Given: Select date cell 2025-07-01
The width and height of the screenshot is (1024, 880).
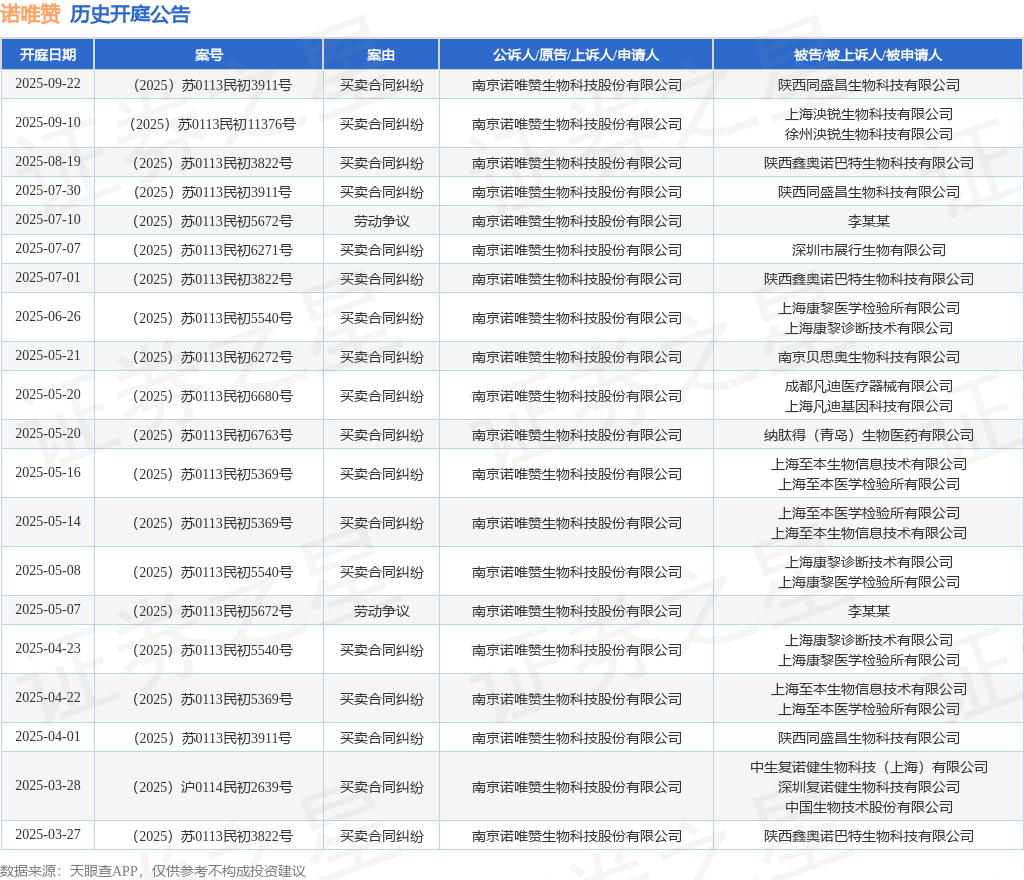Looking at the screenshot, I should (48, 277).
